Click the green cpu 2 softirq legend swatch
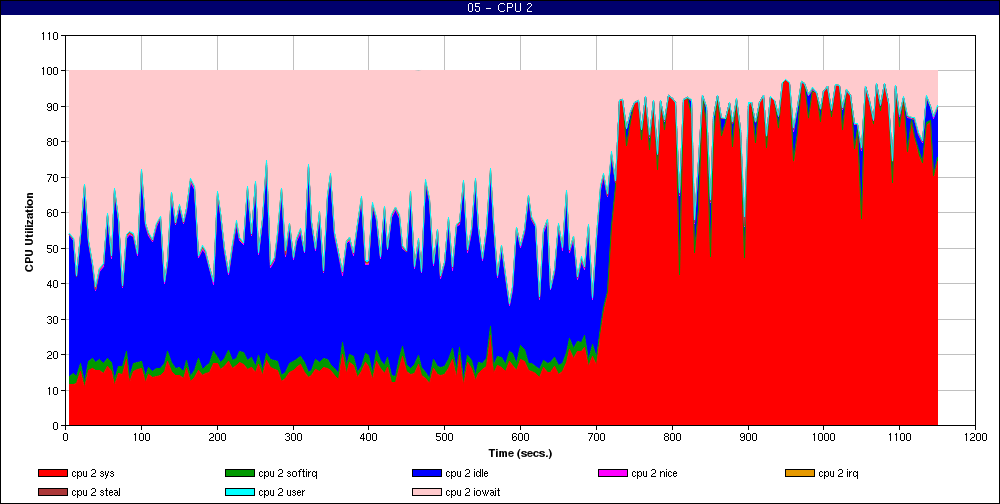The width and height of the screenshot is (1000, 504). point(240,473)
